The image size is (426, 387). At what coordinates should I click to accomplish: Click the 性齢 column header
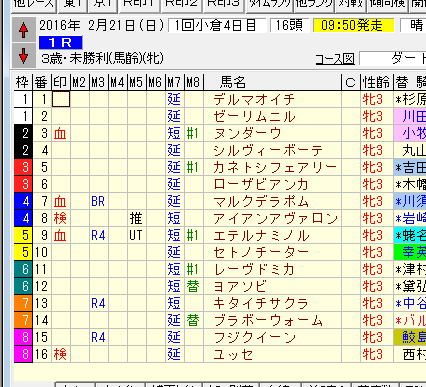coord(376,82)
